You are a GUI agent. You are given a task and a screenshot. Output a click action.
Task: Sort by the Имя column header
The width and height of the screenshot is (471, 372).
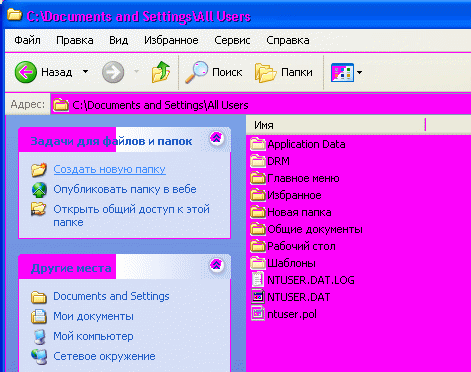[336, 125]
